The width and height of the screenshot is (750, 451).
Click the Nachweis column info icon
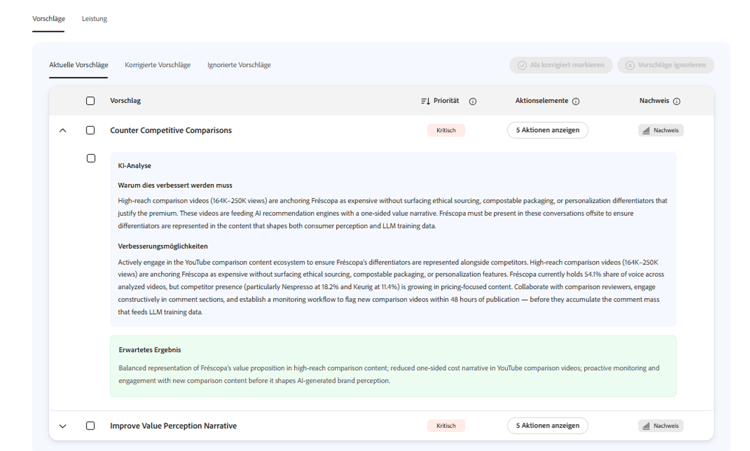[x=677, y=101]
